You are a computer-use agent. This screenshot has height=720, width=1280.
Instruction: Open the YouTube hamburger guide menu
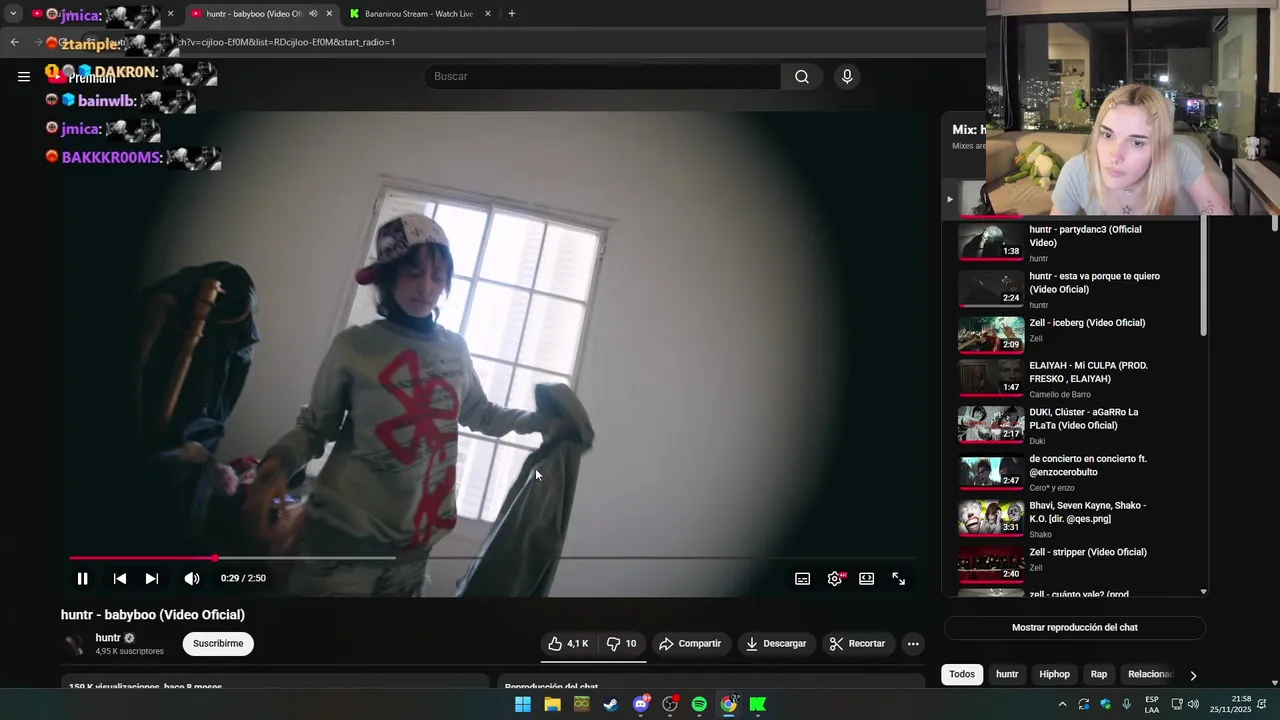point(24,76)
